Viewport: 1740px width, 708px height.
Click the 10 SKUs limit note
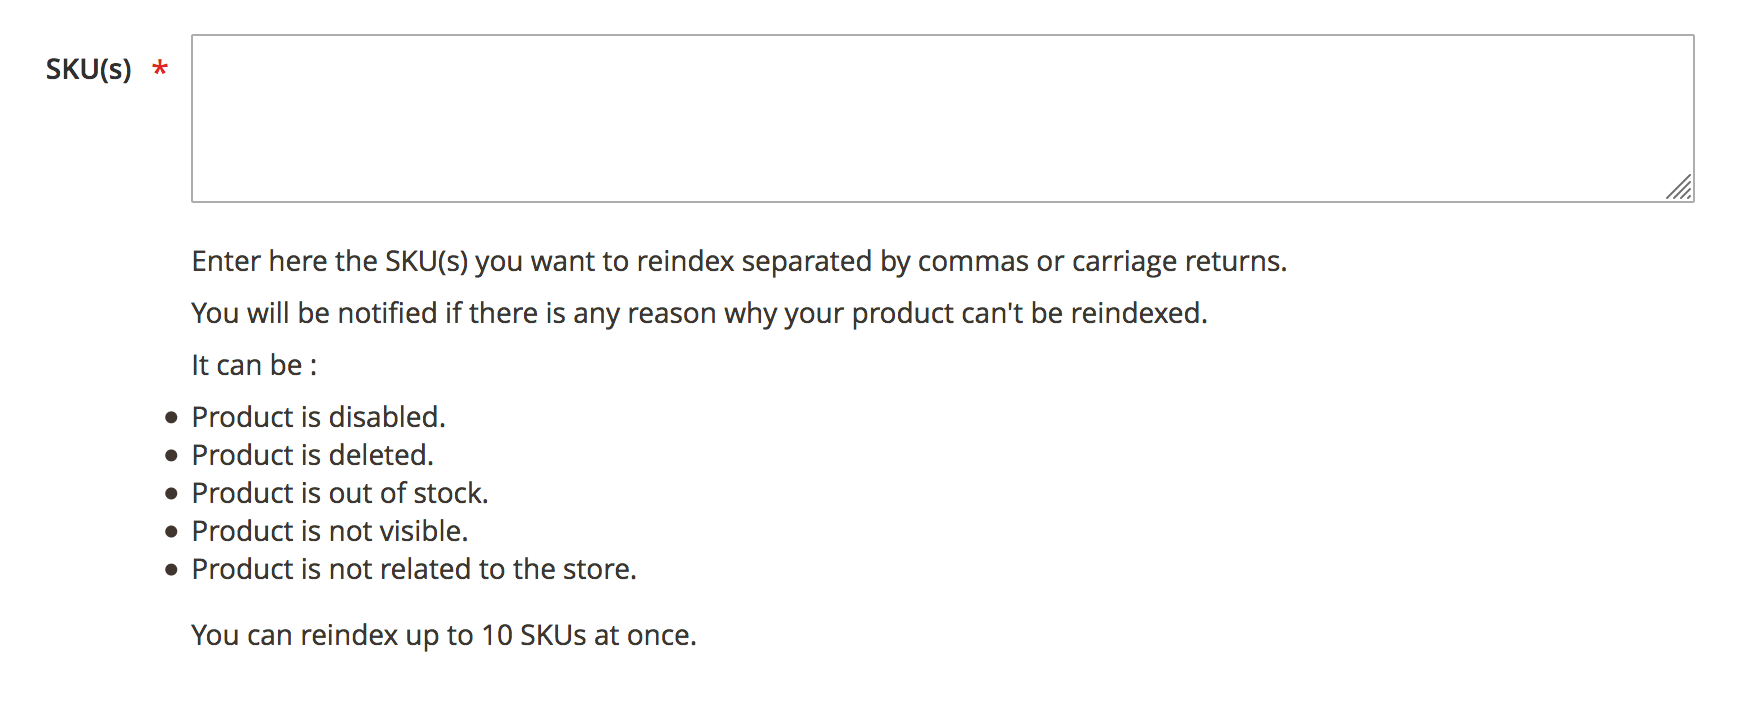pos(445,635)
